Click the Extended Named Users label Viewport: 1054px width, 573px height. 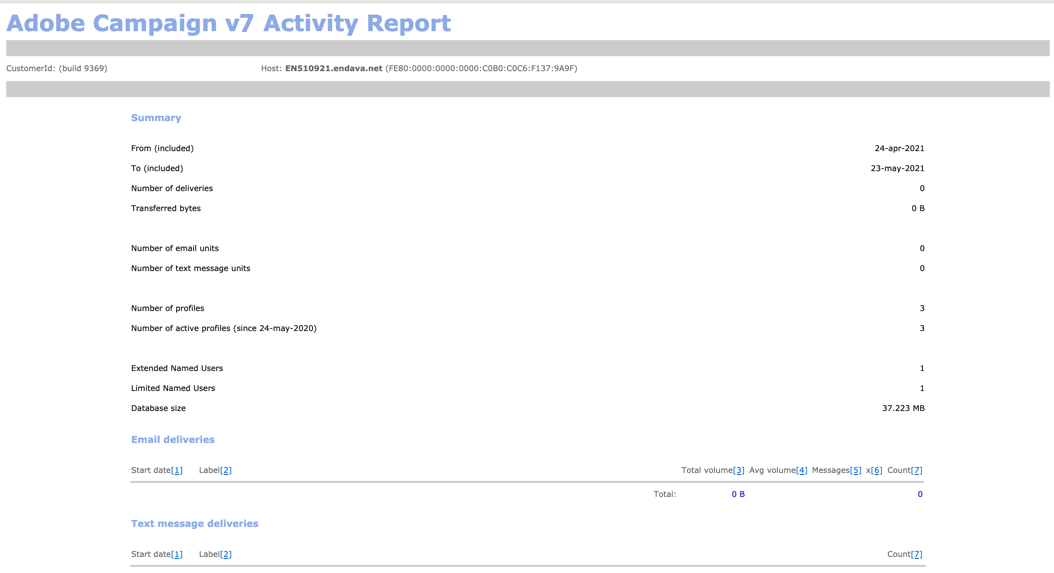click(x=177, y=369)
